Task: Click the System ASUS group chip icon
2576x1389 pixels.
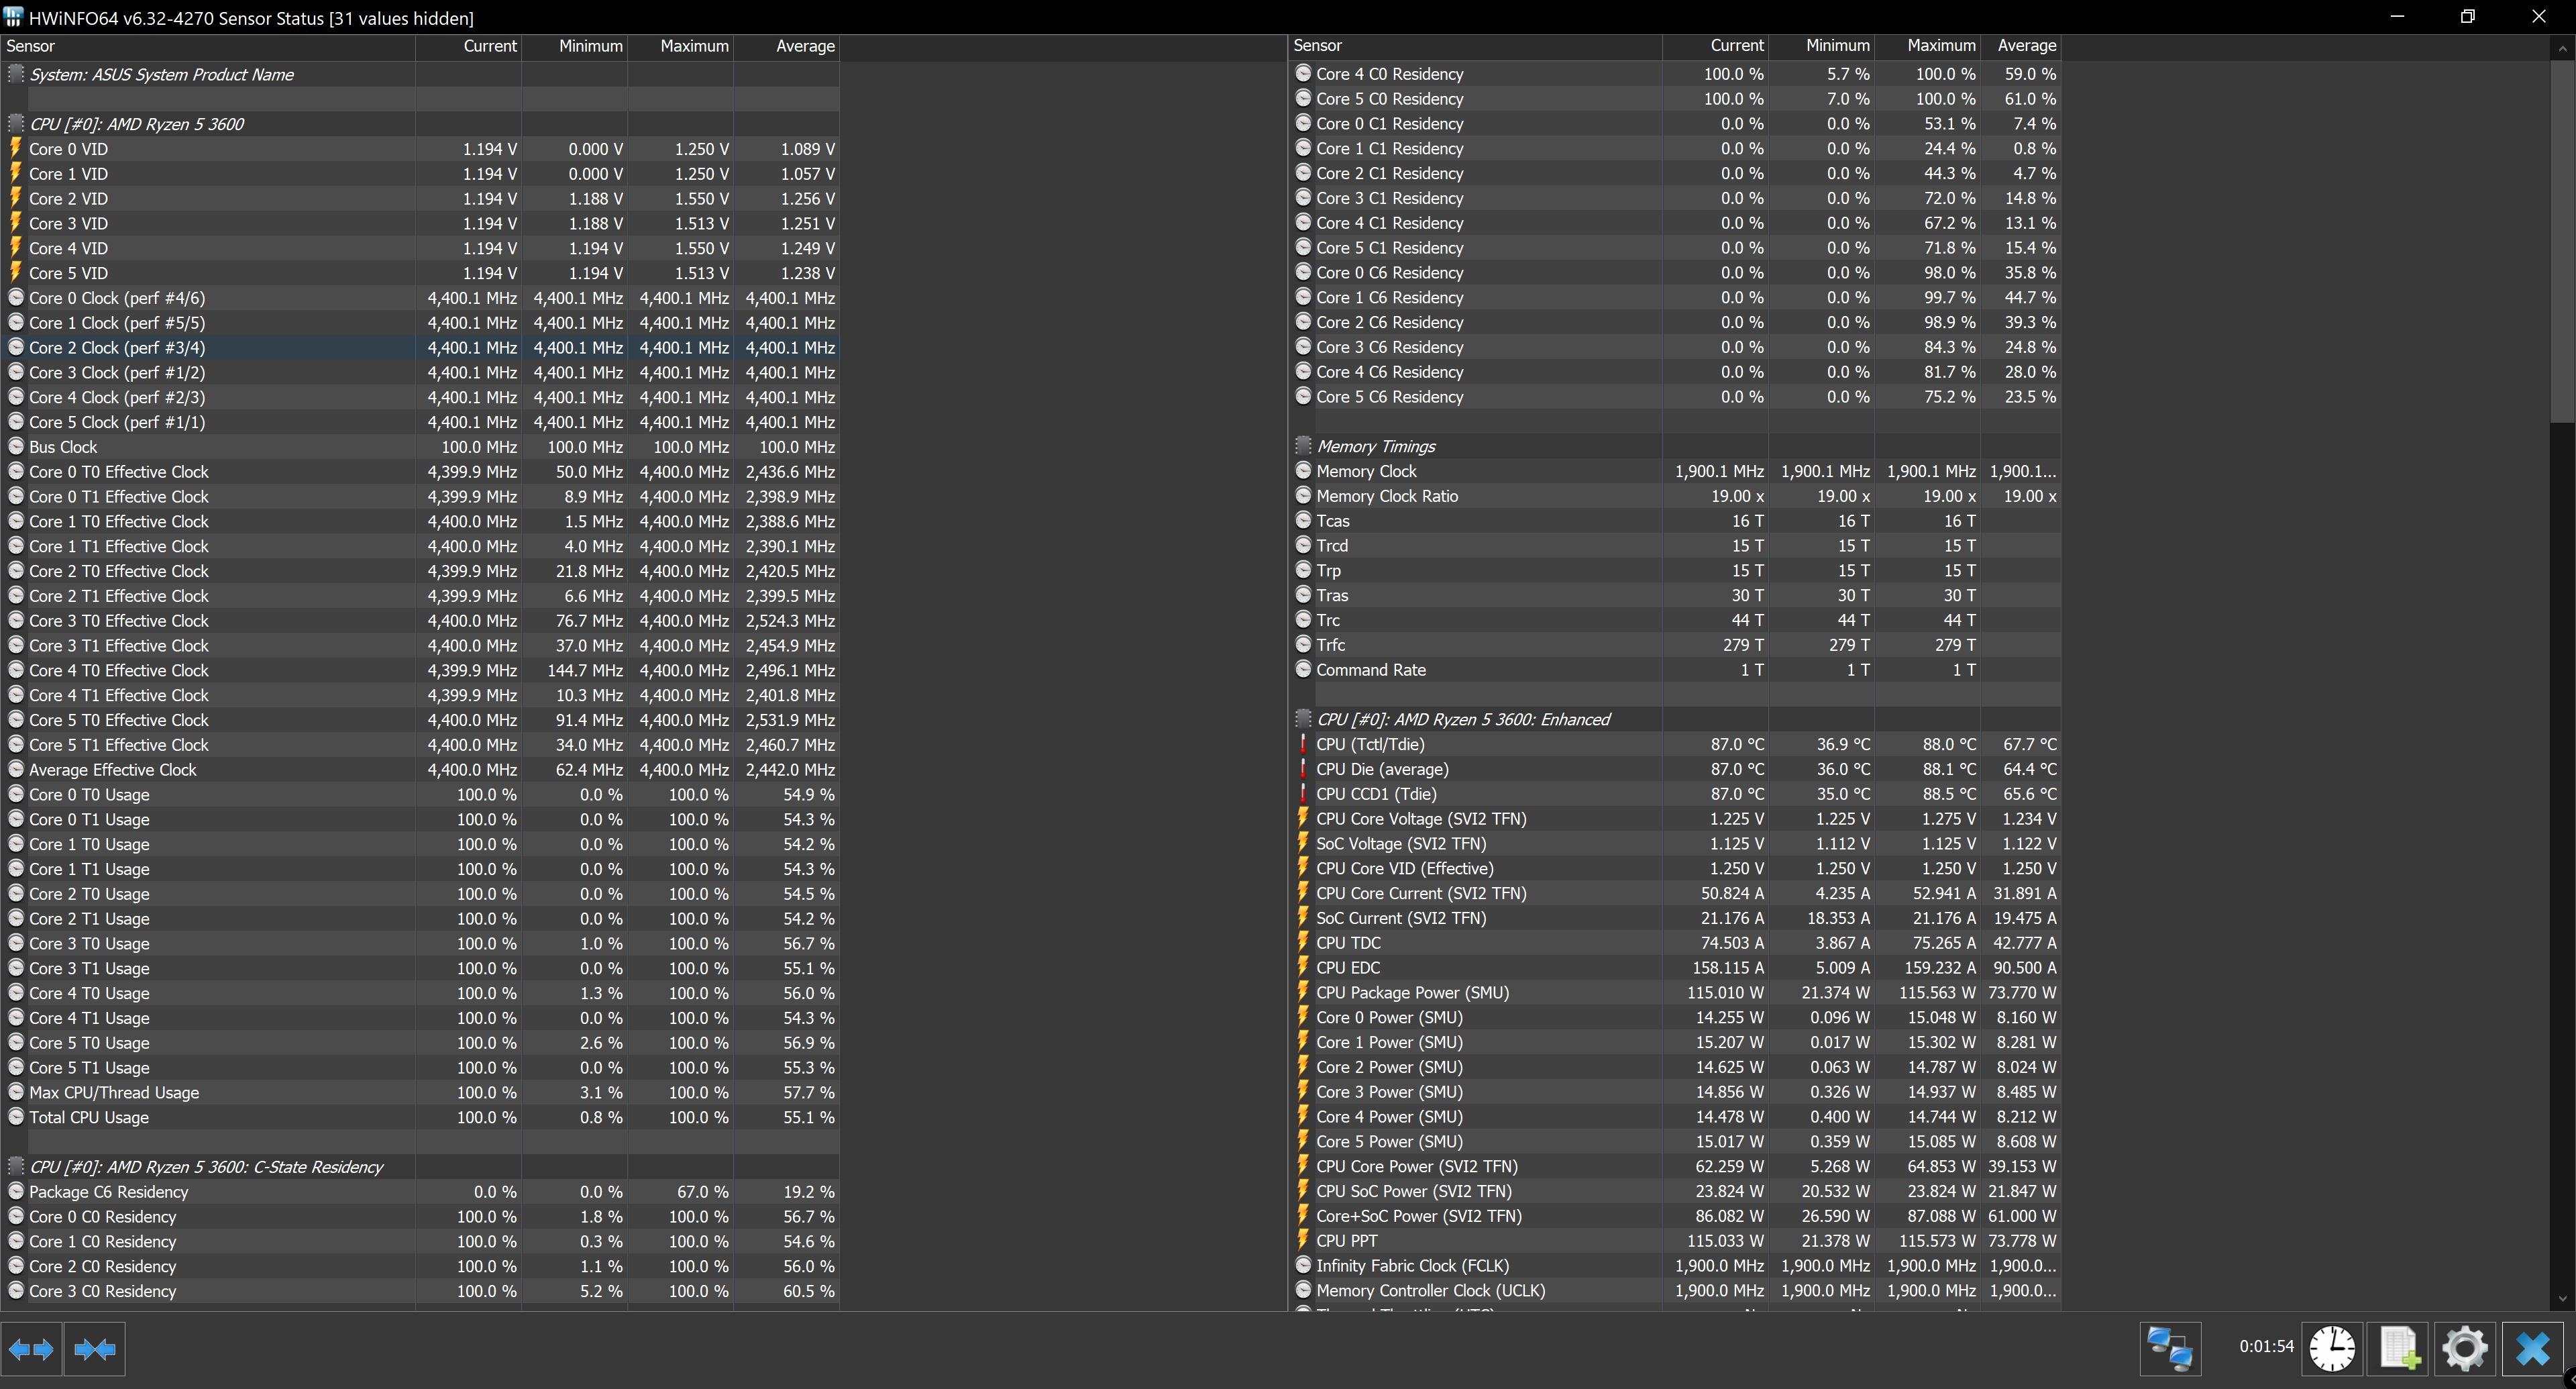Action: (x=15, y=74)
